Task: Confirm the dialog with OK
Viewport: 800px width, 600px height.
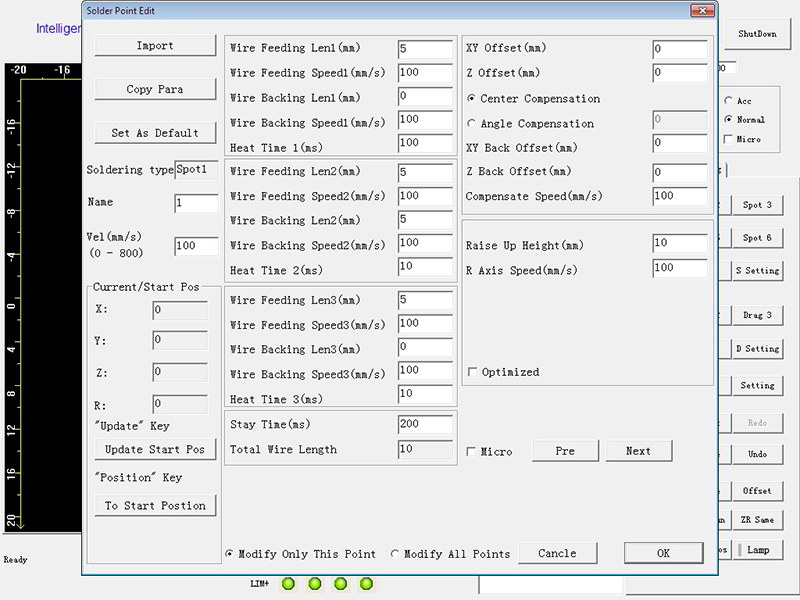Action: click(663, 553)
